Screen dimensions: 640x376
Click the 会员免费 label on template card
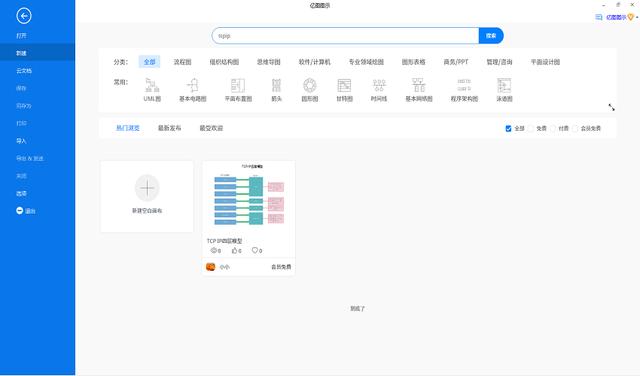click(x=281, y=267)
